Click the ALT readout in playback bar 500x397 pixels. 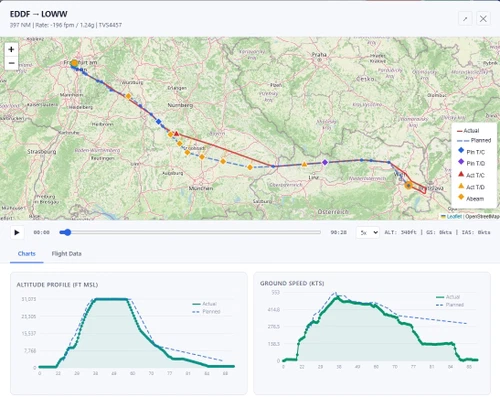(400, 232)
